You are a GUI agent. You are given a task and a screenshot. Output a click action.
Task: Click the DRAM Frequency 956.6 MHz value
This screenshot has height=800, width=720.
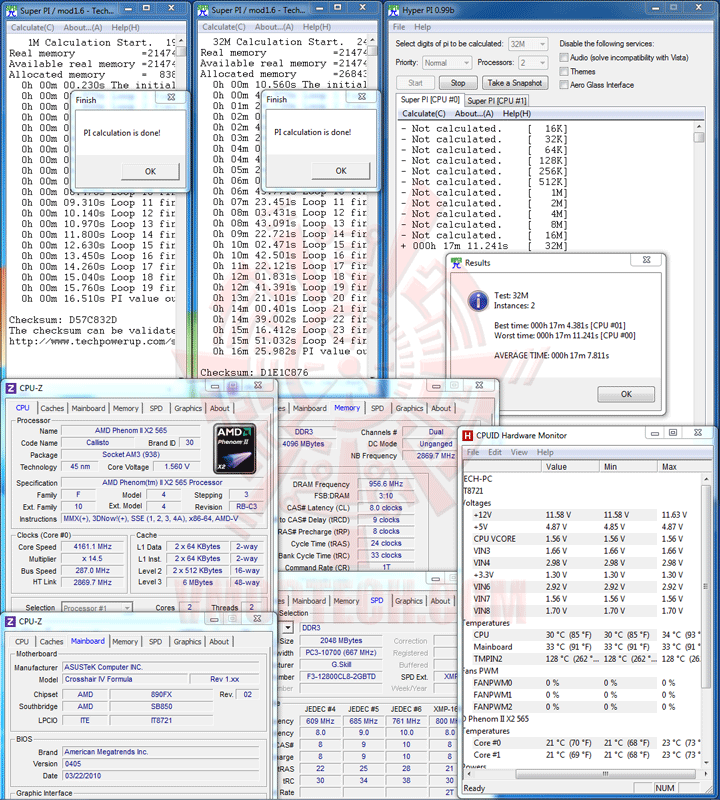click(x=386, y=484)
